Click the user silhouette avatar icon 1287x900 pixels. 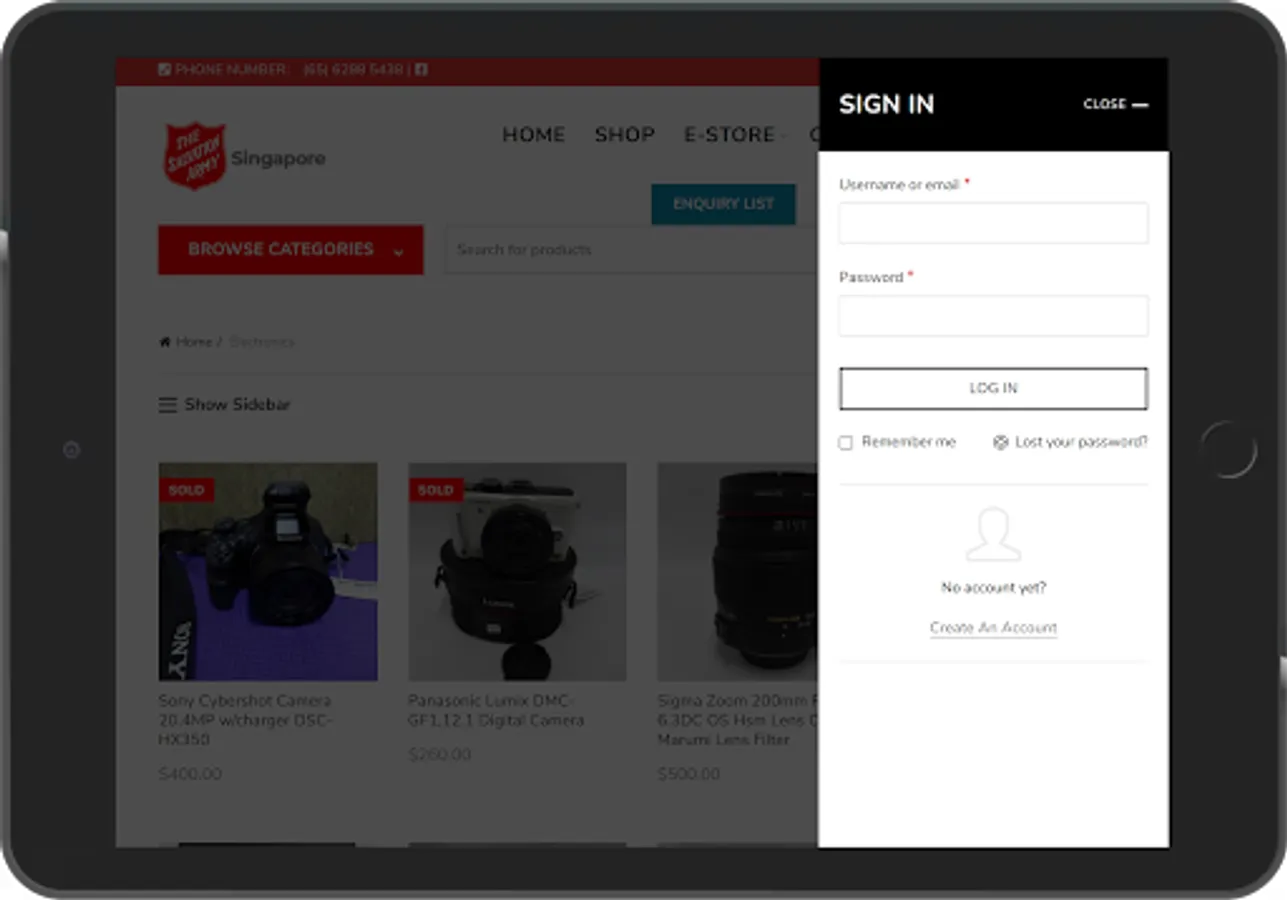pos(993,534)
